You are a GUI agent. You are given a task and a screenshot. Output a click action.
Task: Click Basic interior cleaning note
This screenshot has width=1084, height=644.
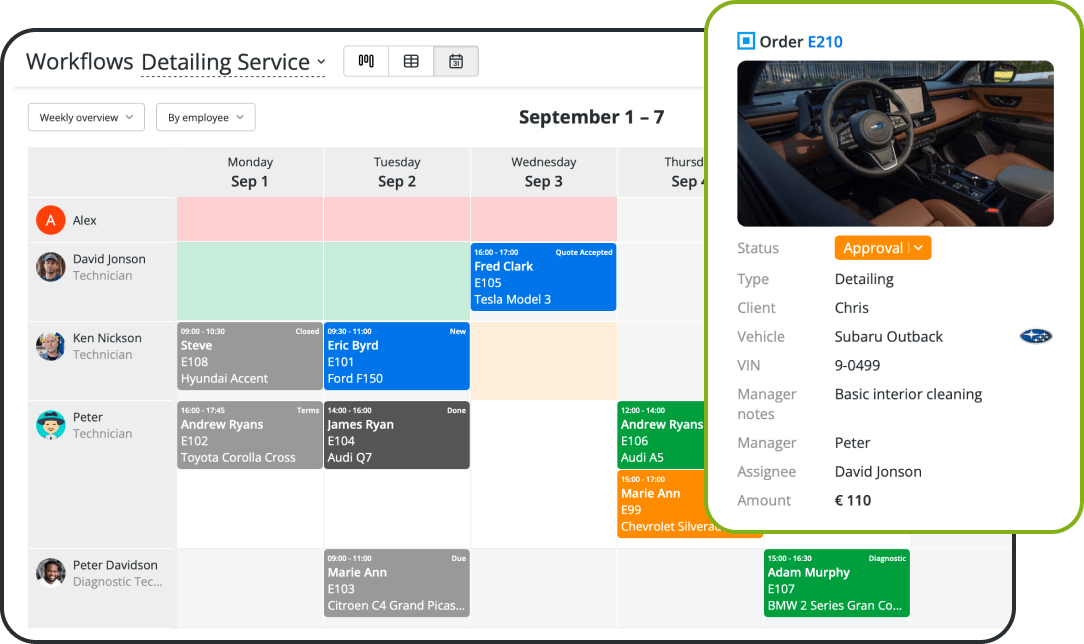(908, 394)
